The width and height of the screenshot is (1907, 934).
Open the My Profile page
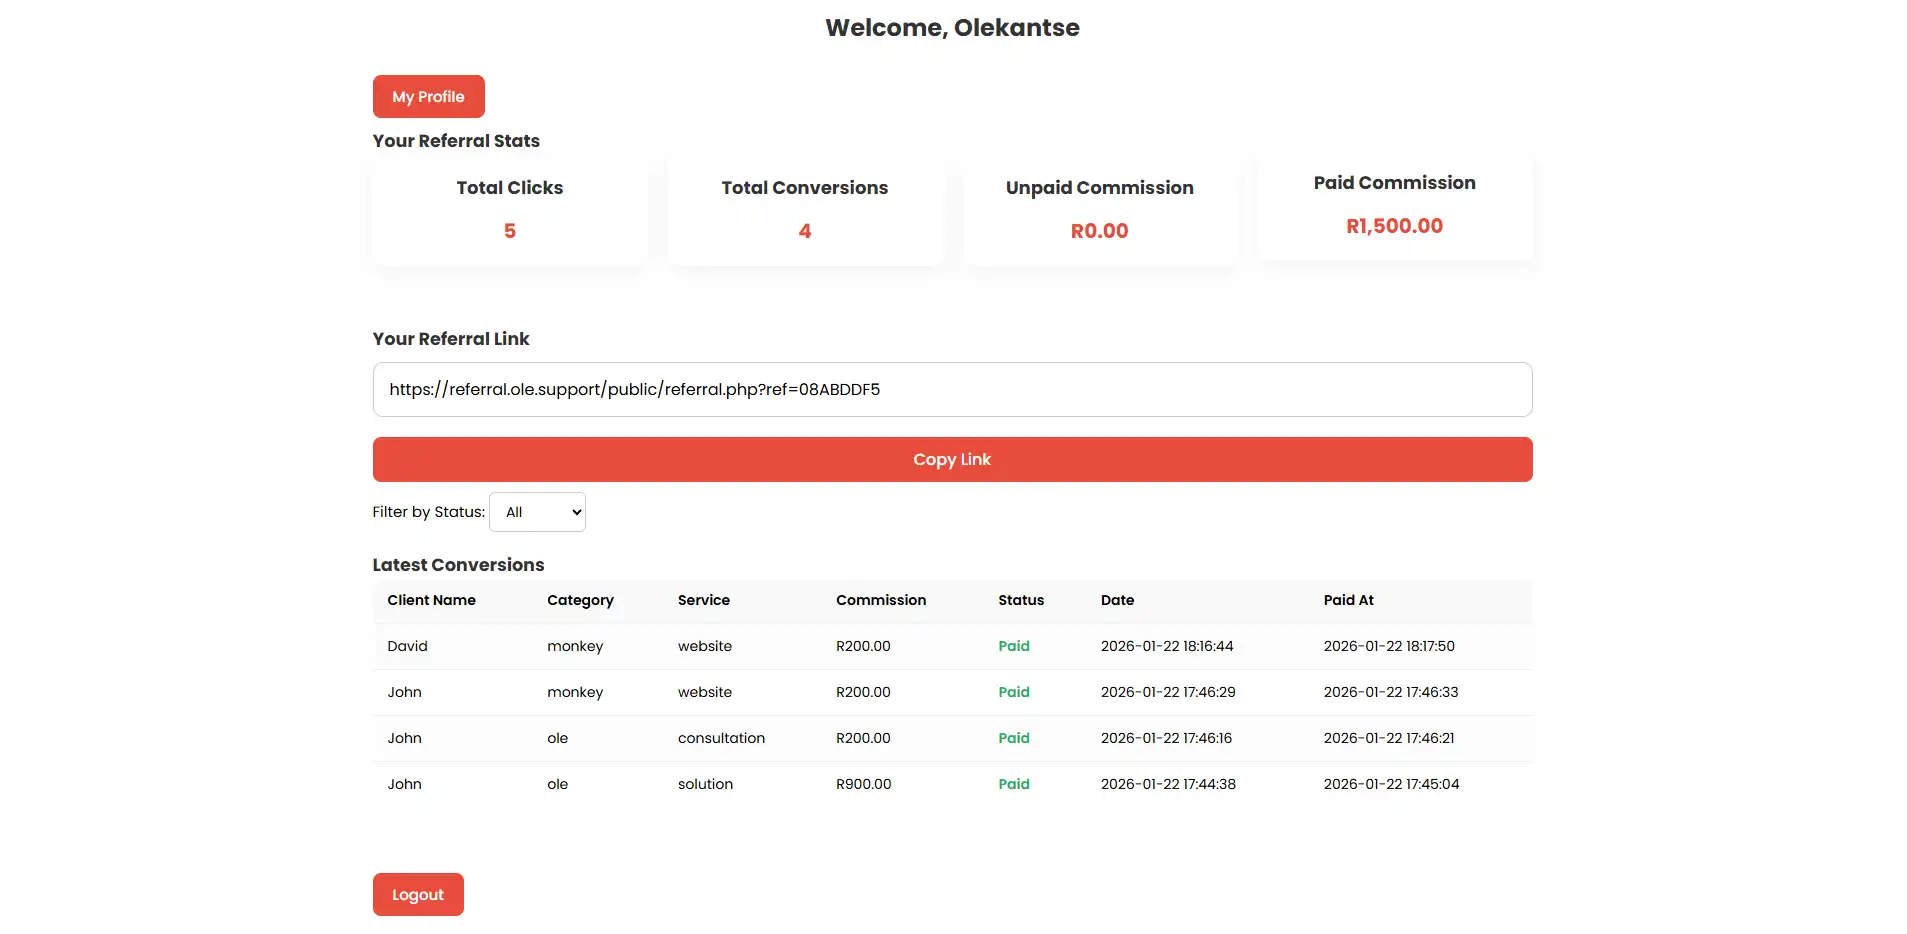pos(428,97)
